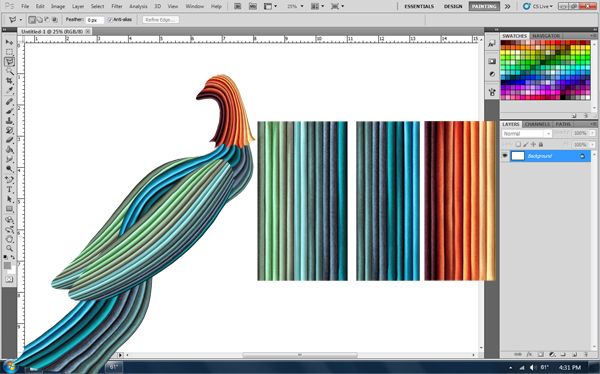The height and width of the screenshot is (374, 600).
Task: Select the Brush tool
Action: pos(9,111)
